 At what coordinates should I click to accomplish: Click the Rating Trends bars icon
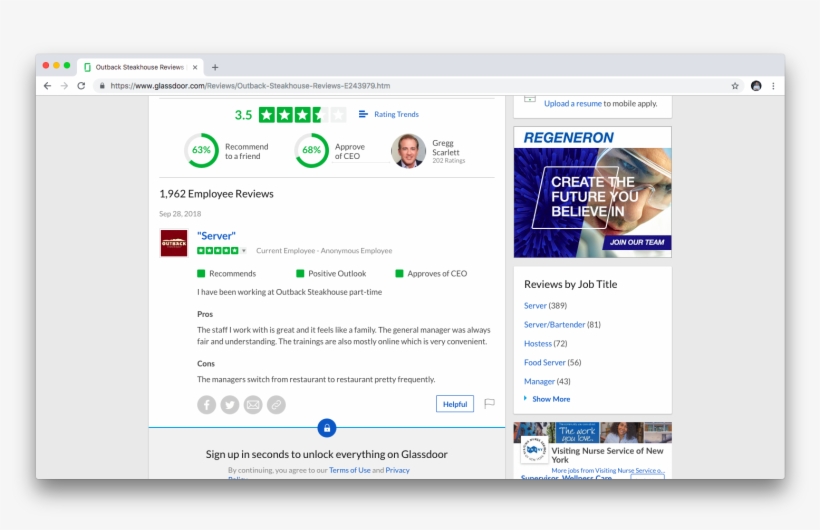[363, 114]
